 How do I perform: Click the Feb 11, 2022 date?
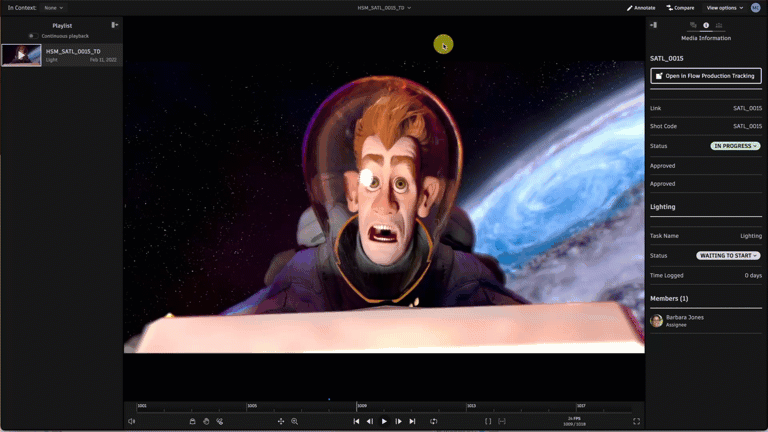coord(103,60)
